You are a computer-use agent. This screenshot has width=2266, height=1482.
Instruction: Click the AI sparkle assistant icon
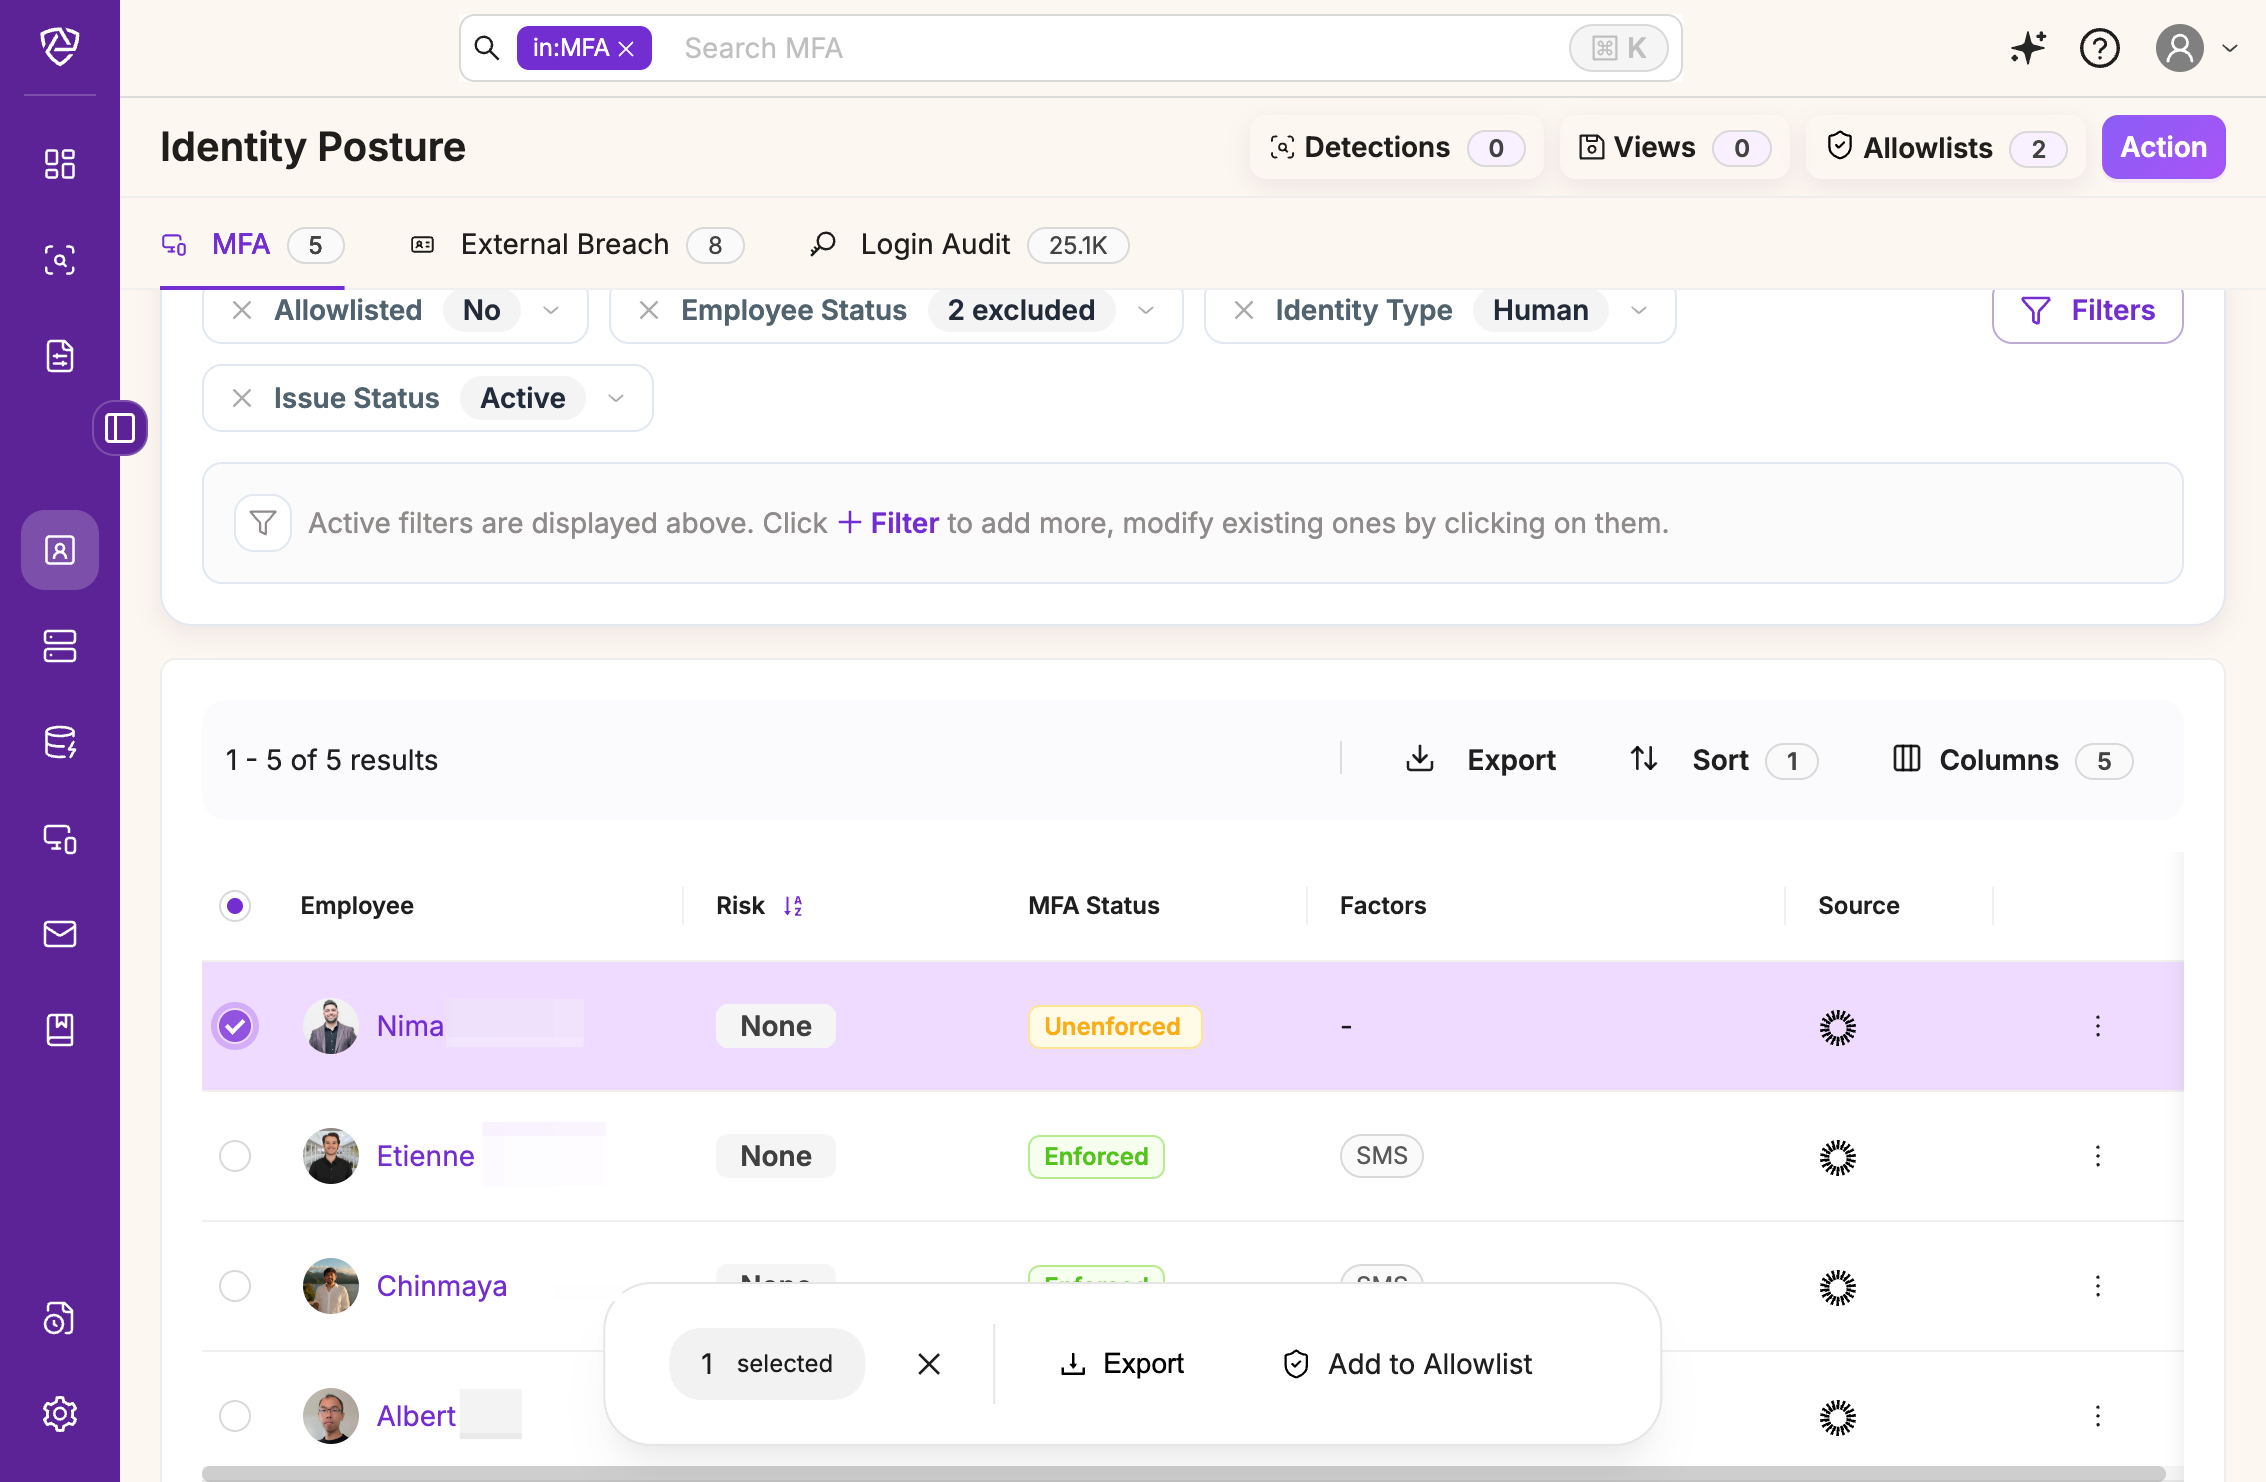pyautogui.click(x=2028, y=48)
